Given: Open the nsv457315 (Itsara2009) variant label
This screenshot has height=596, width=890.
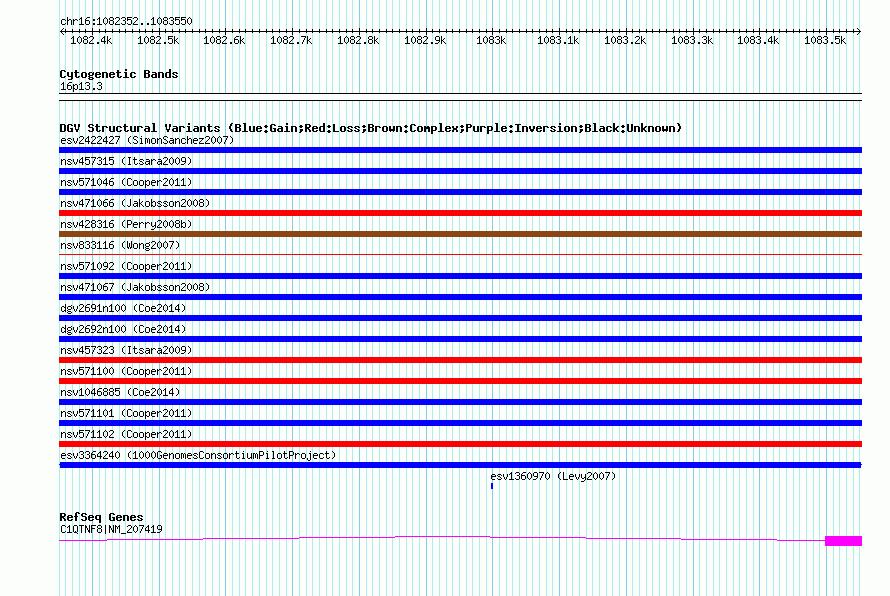Looking at the screenshot, I should [x=126, y=161].
